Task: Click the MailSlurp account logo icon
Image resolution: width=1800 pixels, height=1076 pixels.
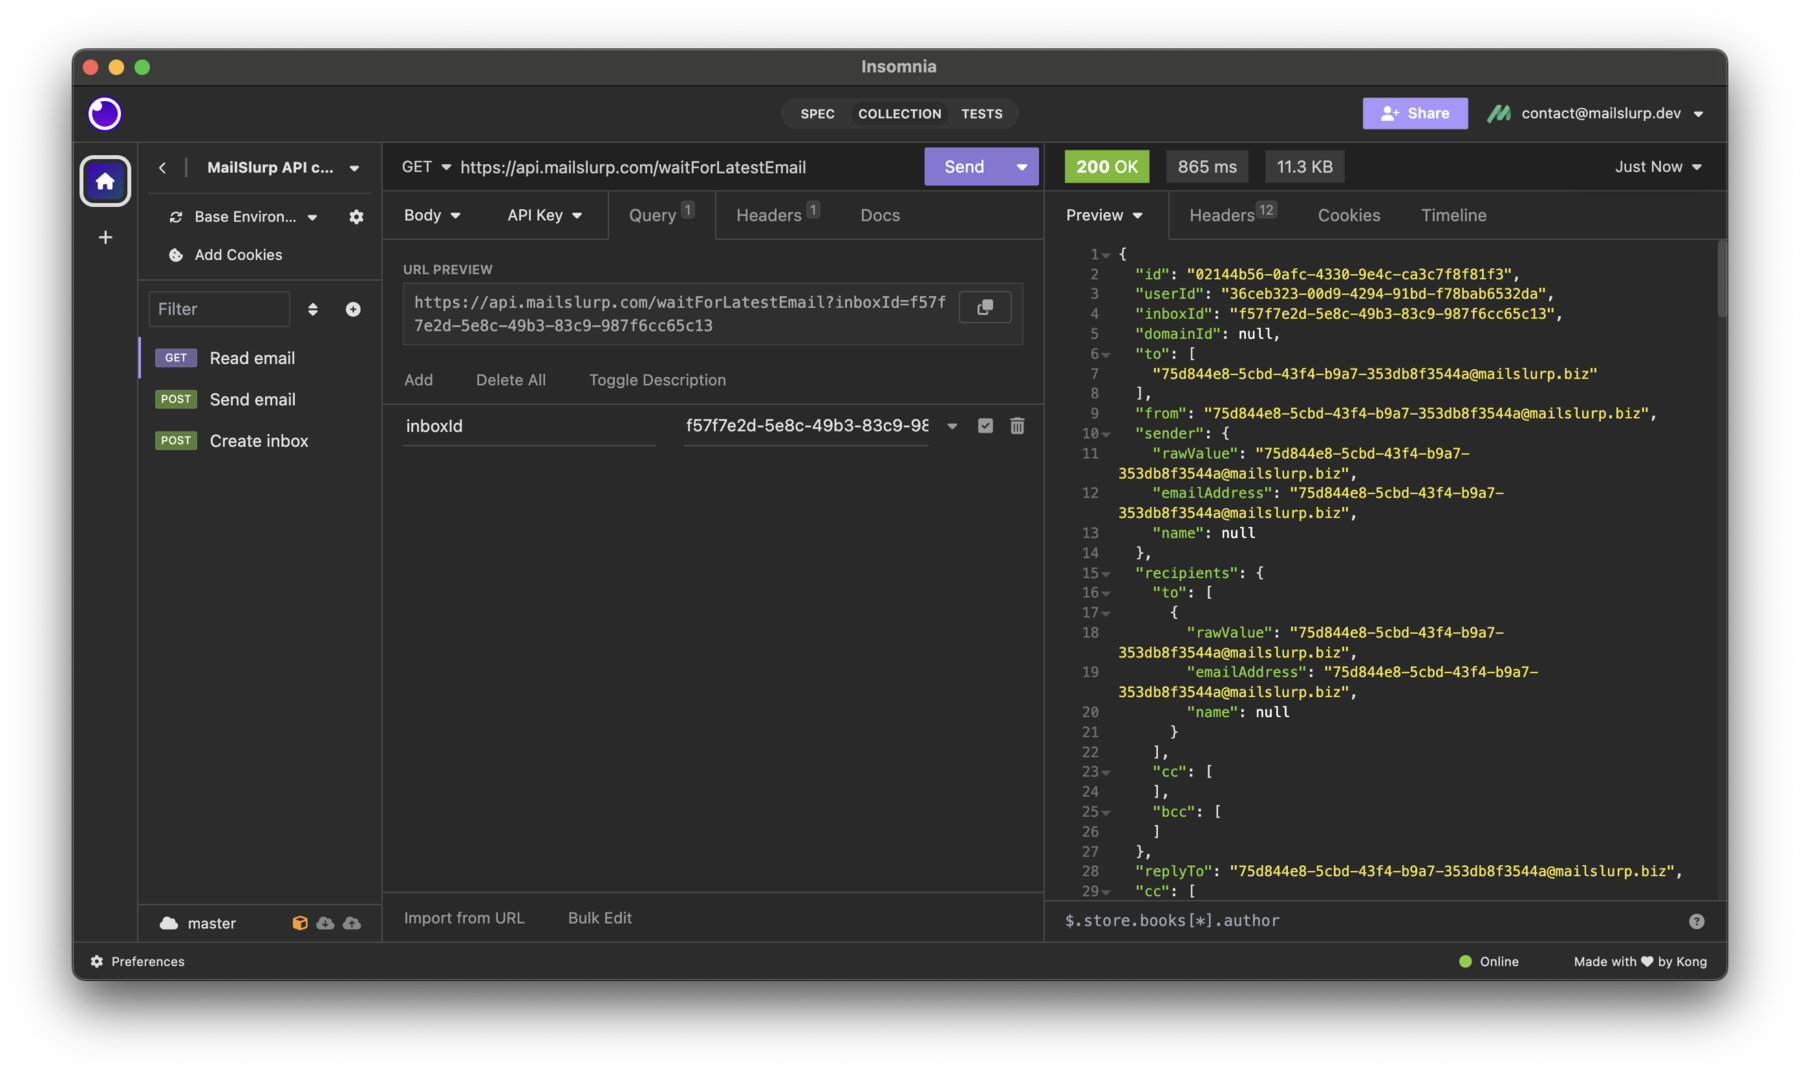Action: point(1498,114)
